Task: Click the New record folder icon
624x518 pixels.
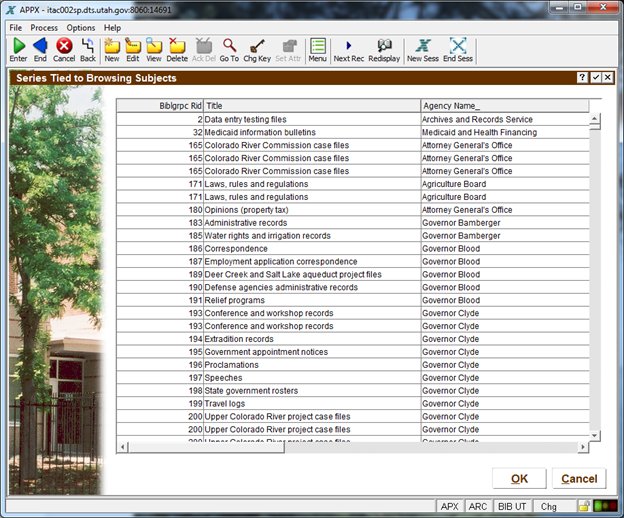Action: click(x=112, y=46)
